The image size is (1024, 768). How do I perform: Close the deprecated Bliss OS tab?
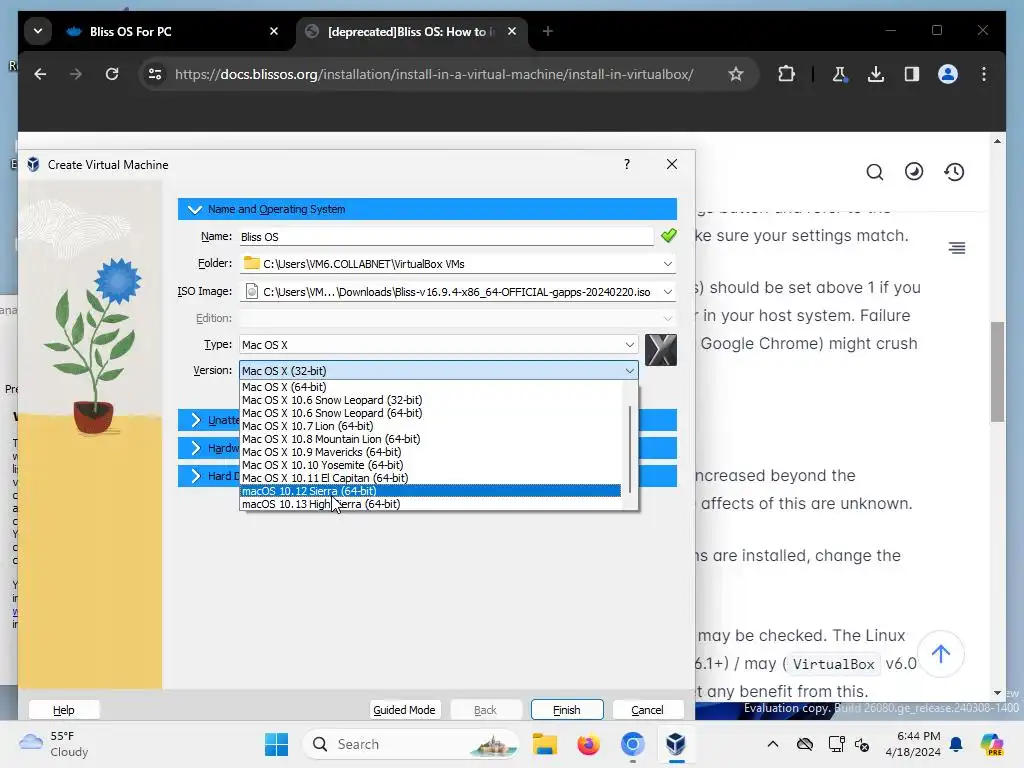[512, 31]
